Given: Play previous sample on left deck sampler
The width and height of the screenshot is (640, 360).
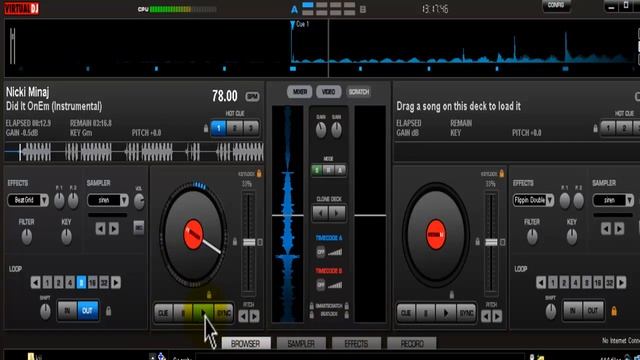Looking at the screenshot, I should pos(100,229).
